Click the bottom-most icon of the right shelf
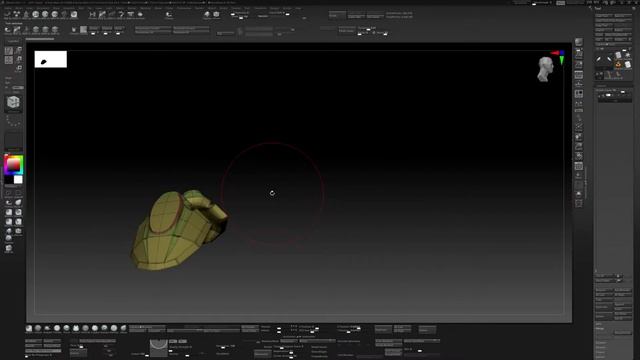 point(579,204)
